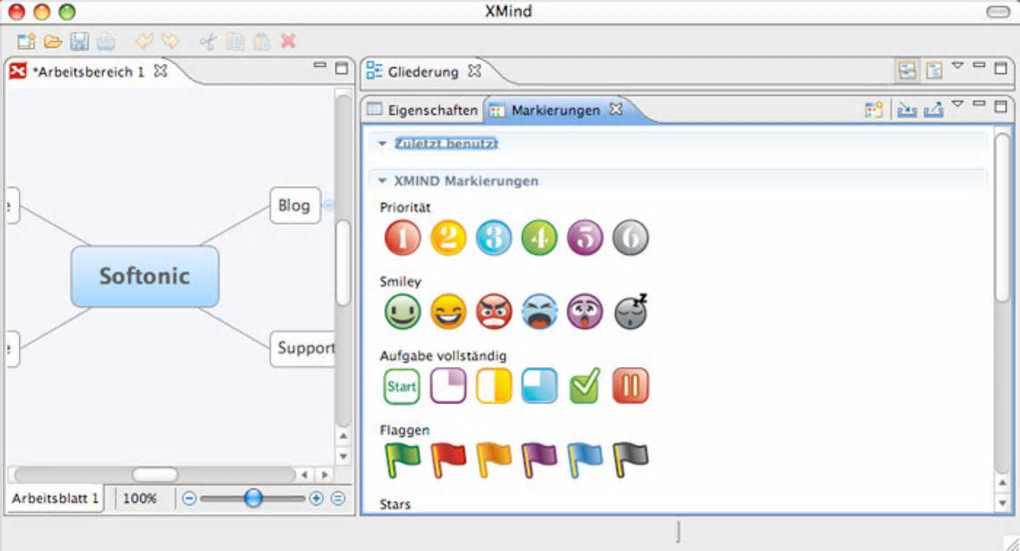The image size is (1020, 551).
Task: Select Priority 4 green marker
Action: click(539, 237)
